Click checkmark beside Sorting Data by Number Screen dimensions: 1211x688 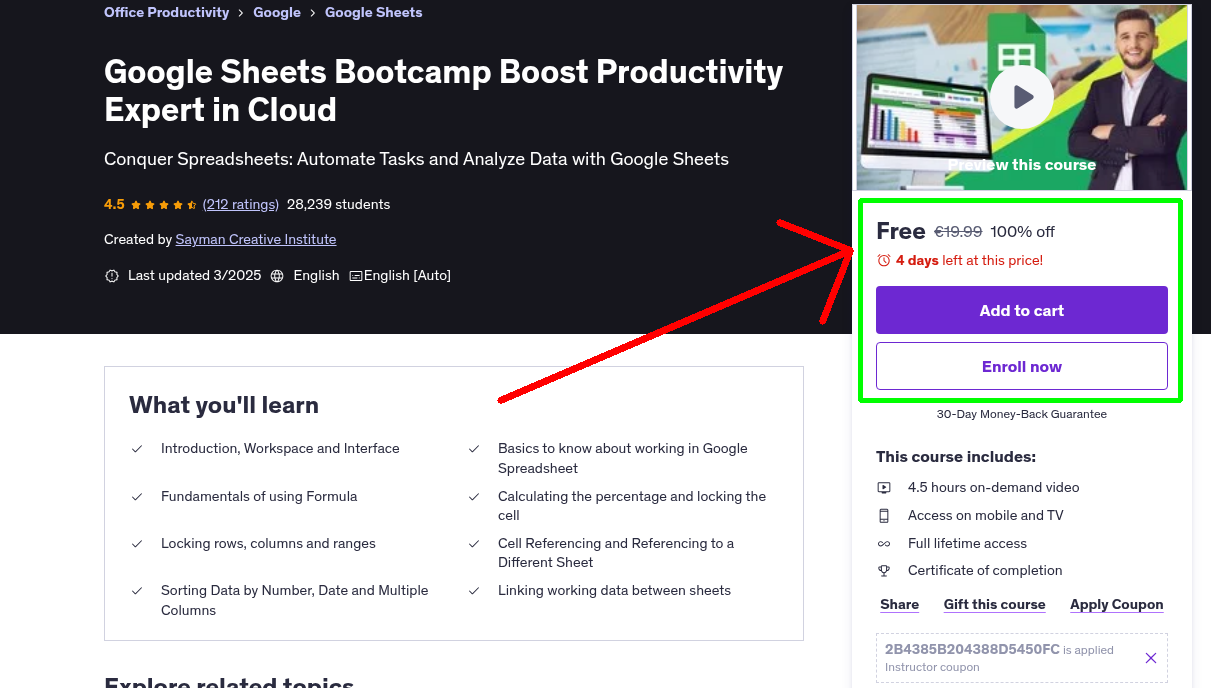pos(137,591)
